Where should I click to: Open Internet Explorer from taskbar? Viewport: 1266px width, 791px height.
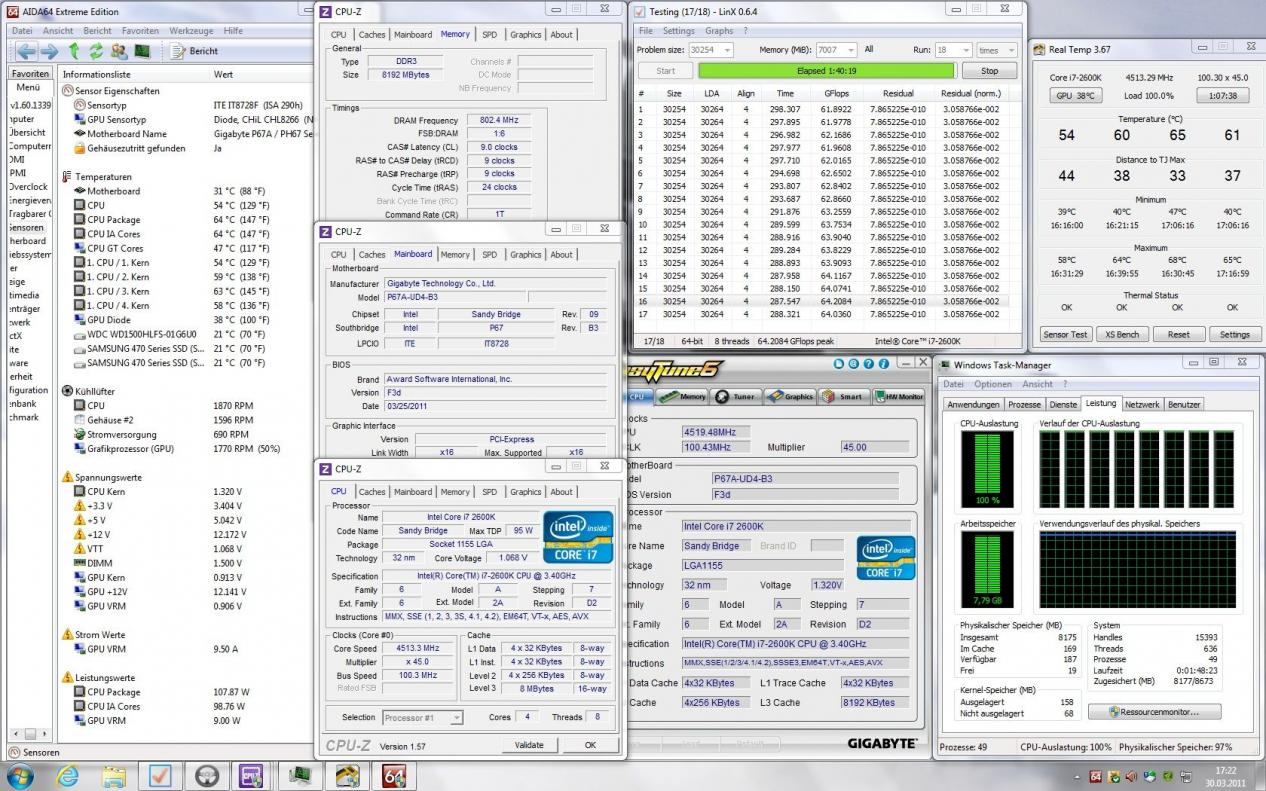68,775
